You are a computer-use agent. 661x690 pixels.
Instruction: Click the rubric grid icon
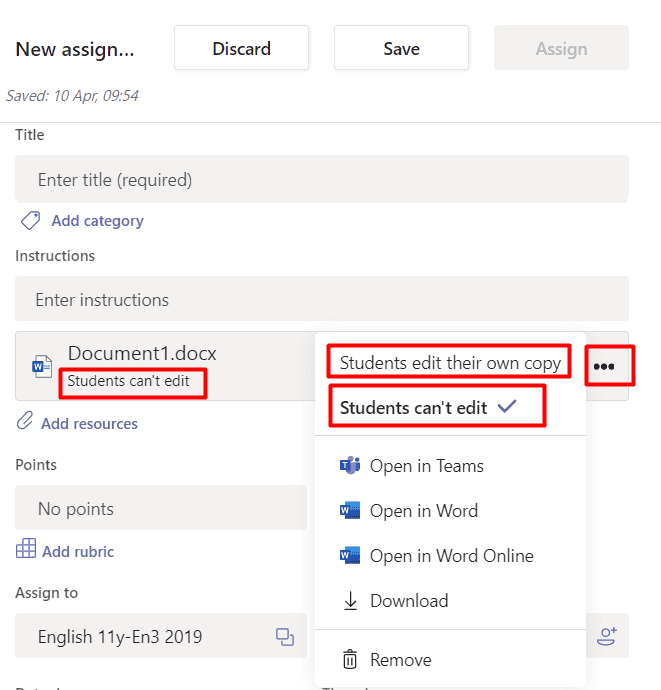click(x=26, y=548)
